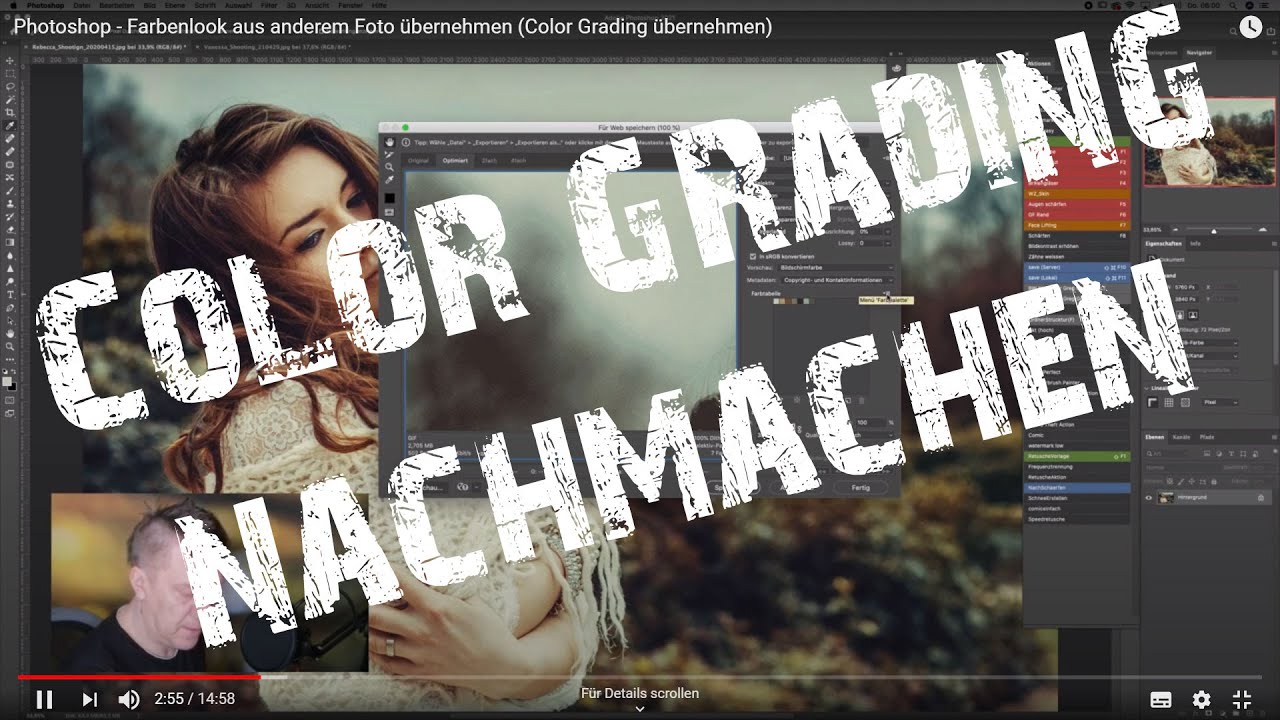1280x720 pixels.
Task: Toggle 'In sRGB konvertieren' checkbox
Action: point(753,256)
